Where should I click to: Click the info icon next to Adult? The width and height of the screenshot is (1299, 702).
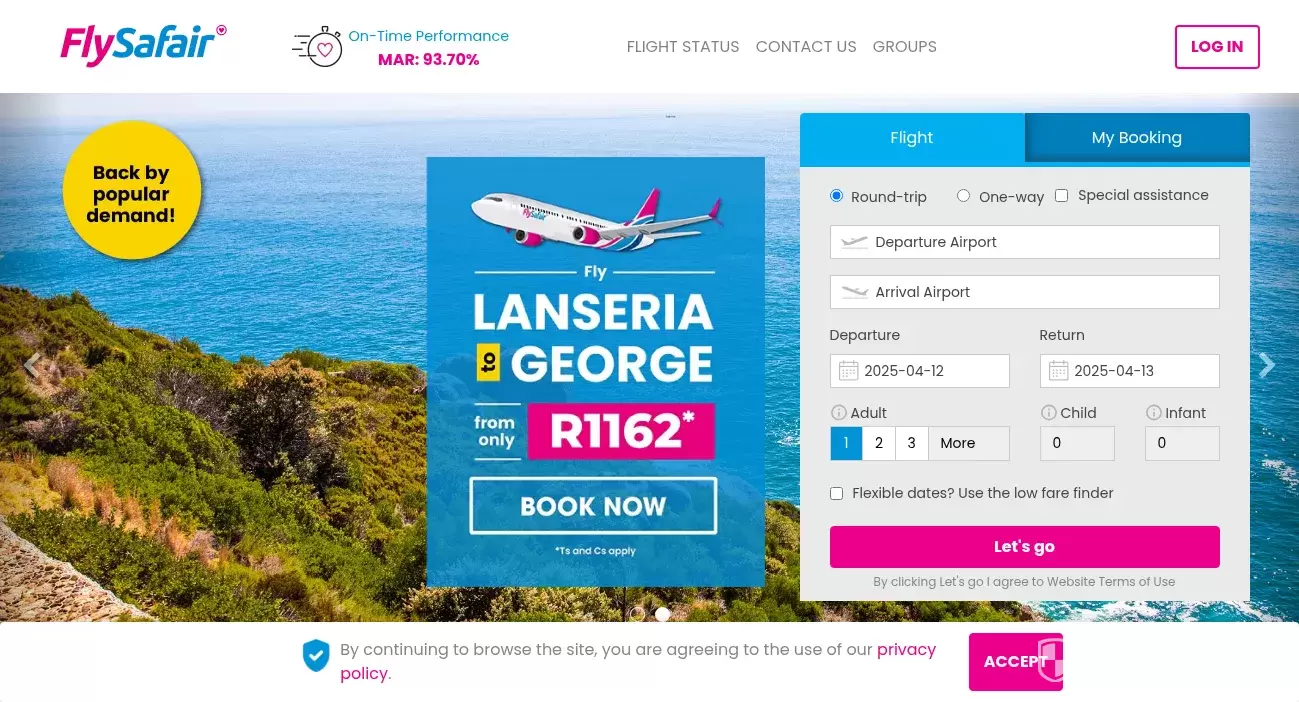(838, 411)
